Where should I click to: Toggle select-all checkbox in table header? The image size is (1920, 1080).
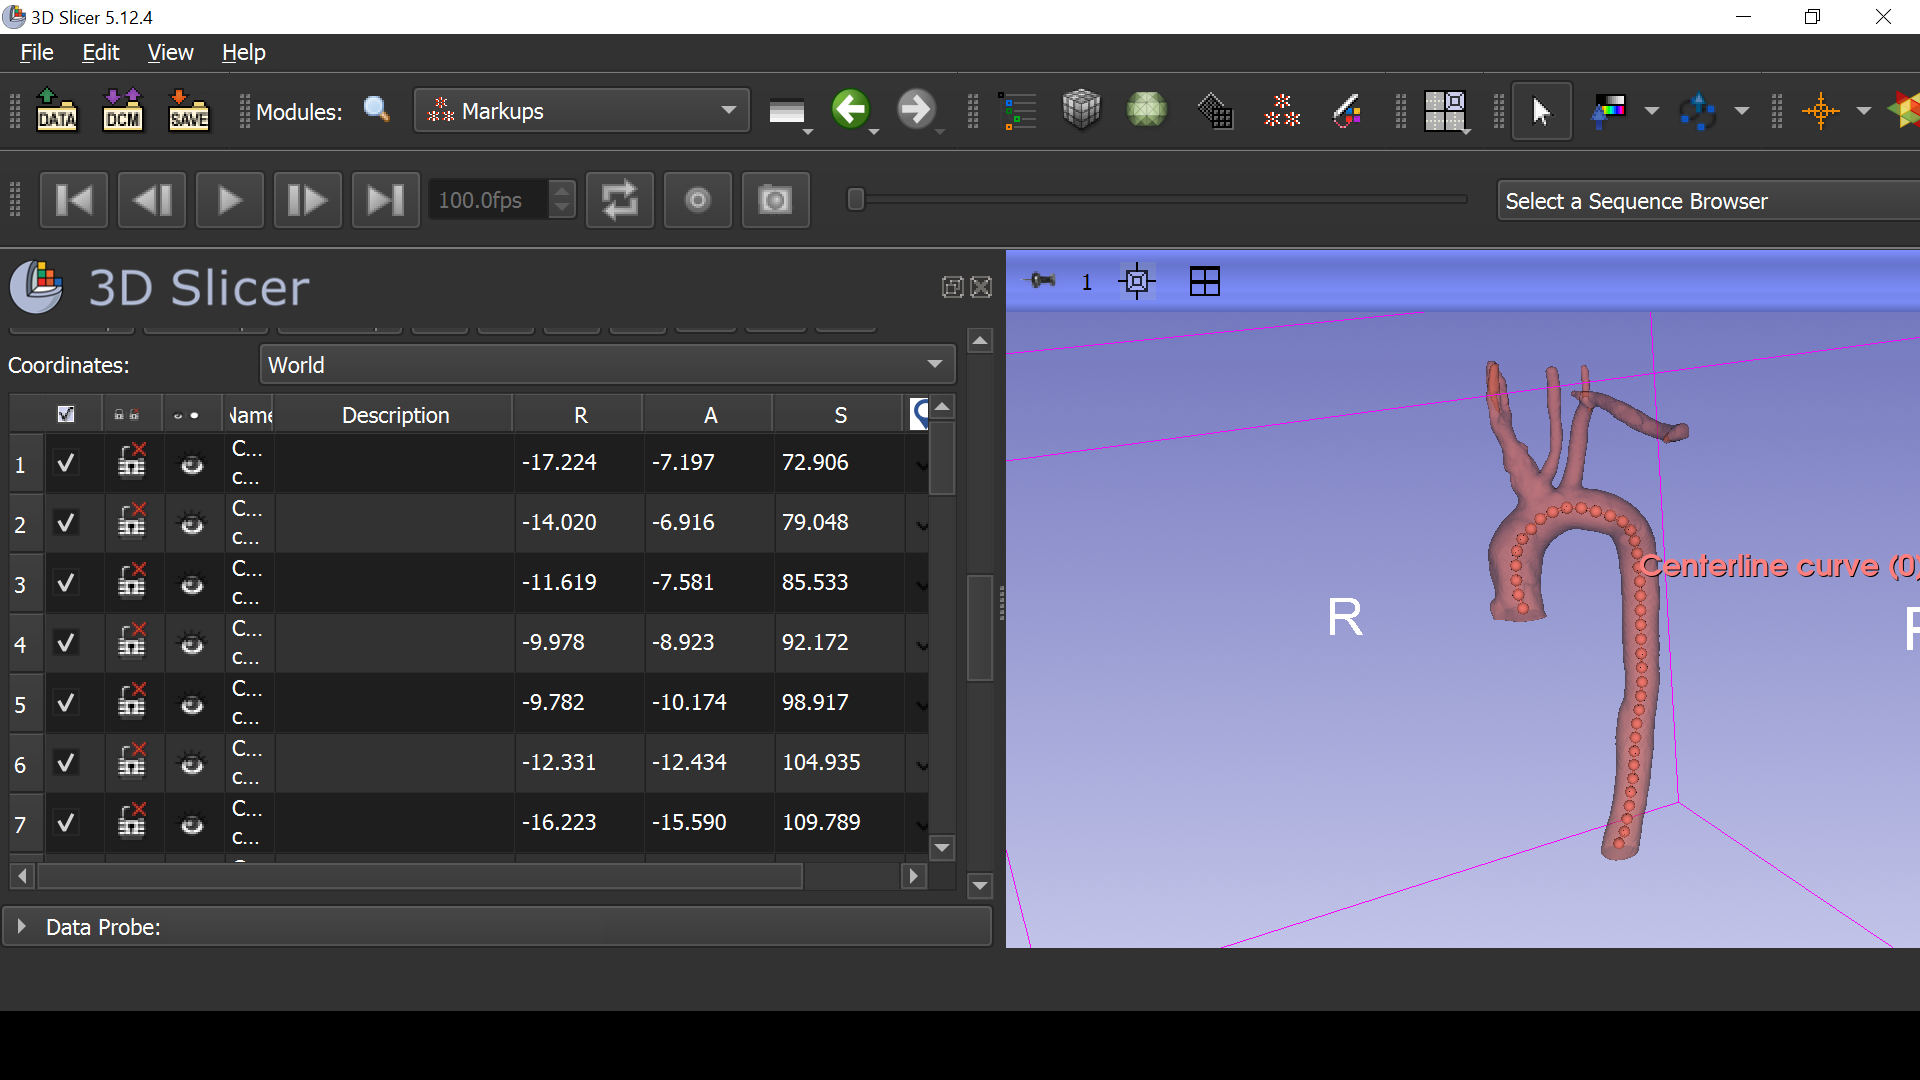coord(66,414)
